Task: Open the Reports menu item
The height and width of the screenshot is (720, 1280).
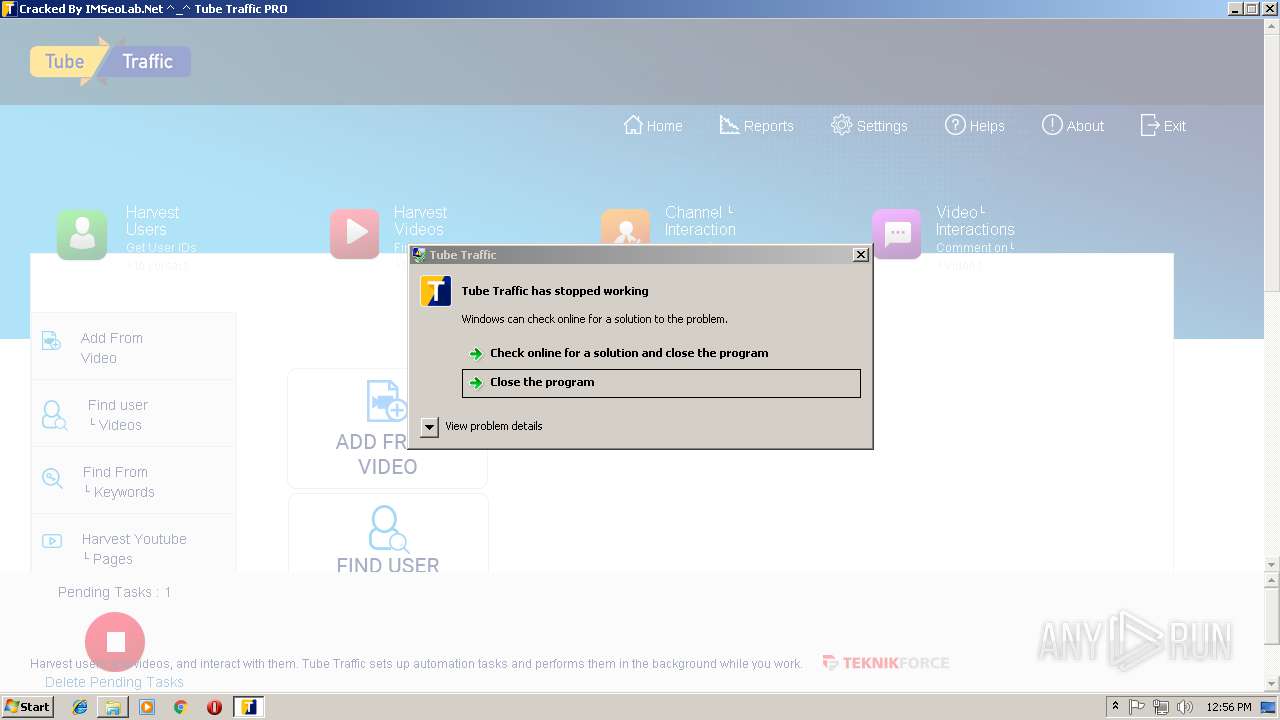Action: tap(757, 126)
